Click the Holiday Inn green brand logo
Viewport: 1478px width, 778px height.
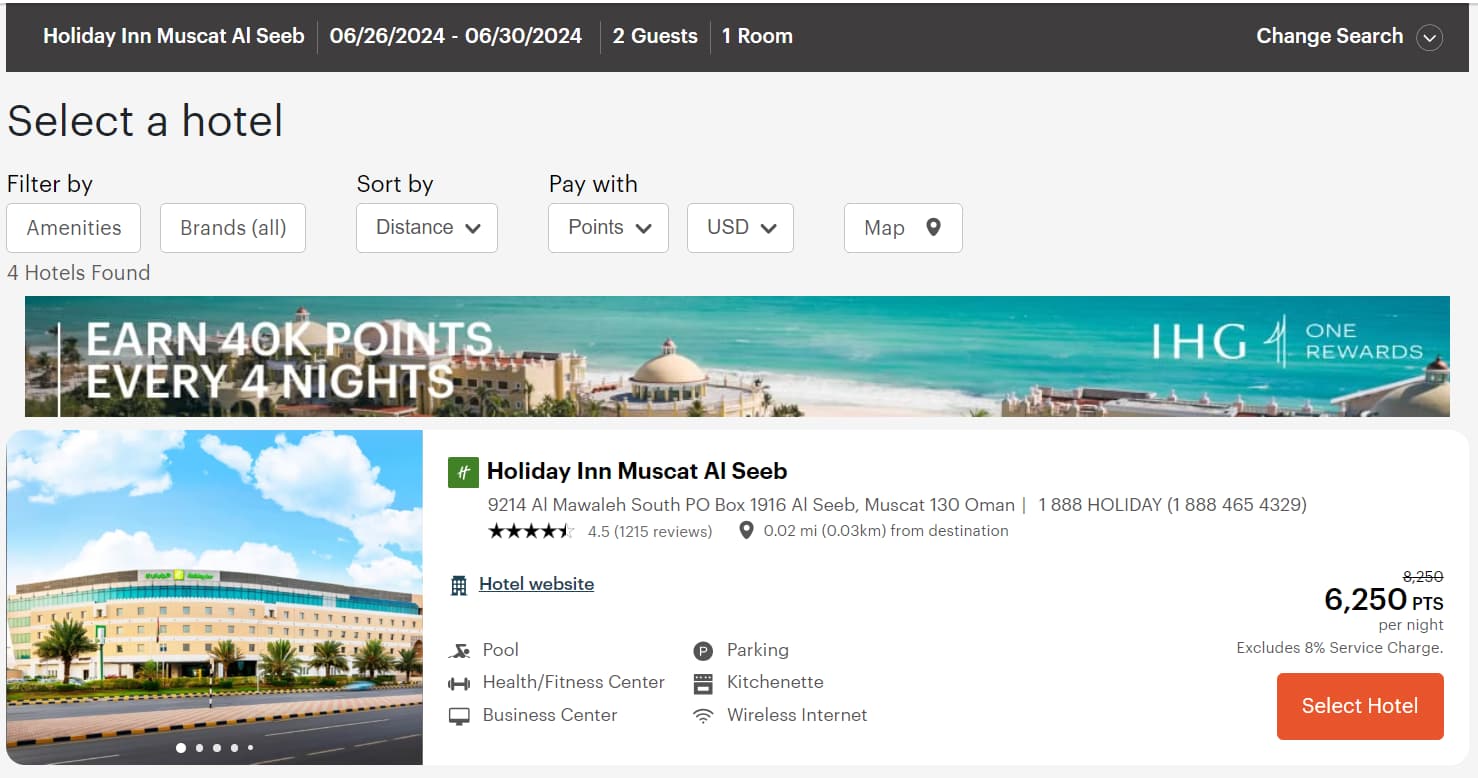click(463, 472)
